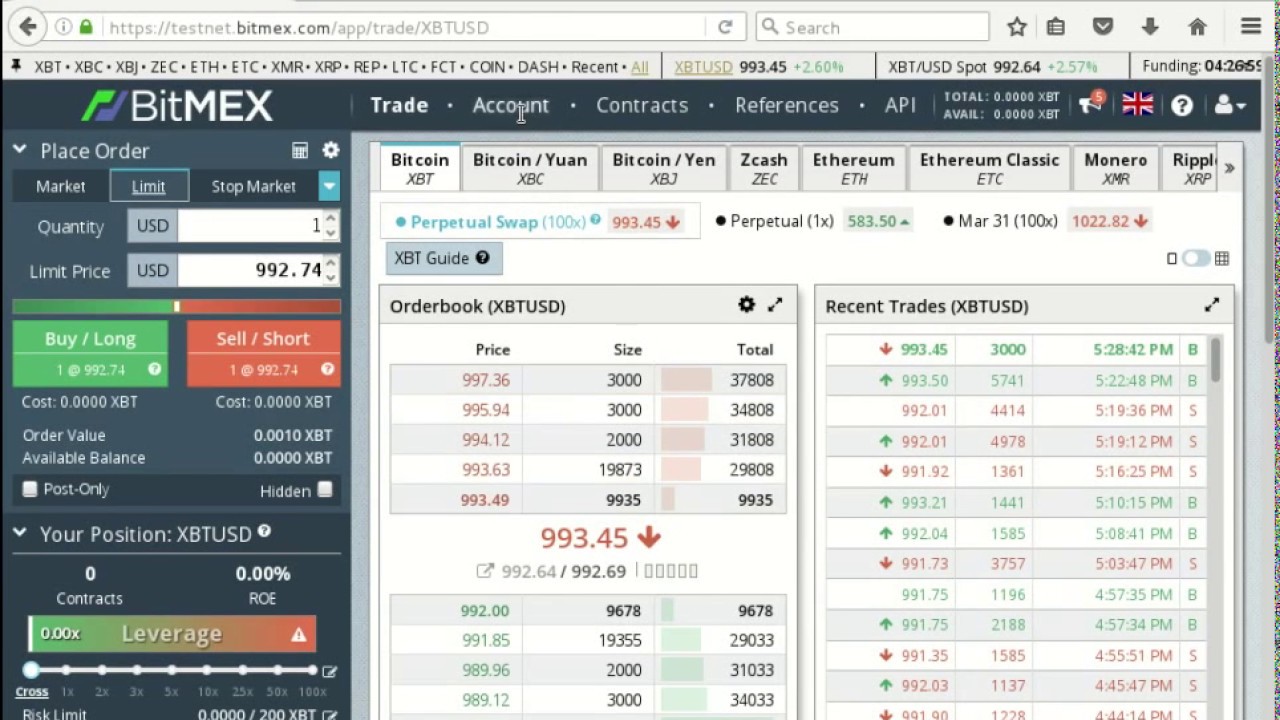Open the Account menu
The height and width of the screenshot is (720, 1280).
coord(511,105)
